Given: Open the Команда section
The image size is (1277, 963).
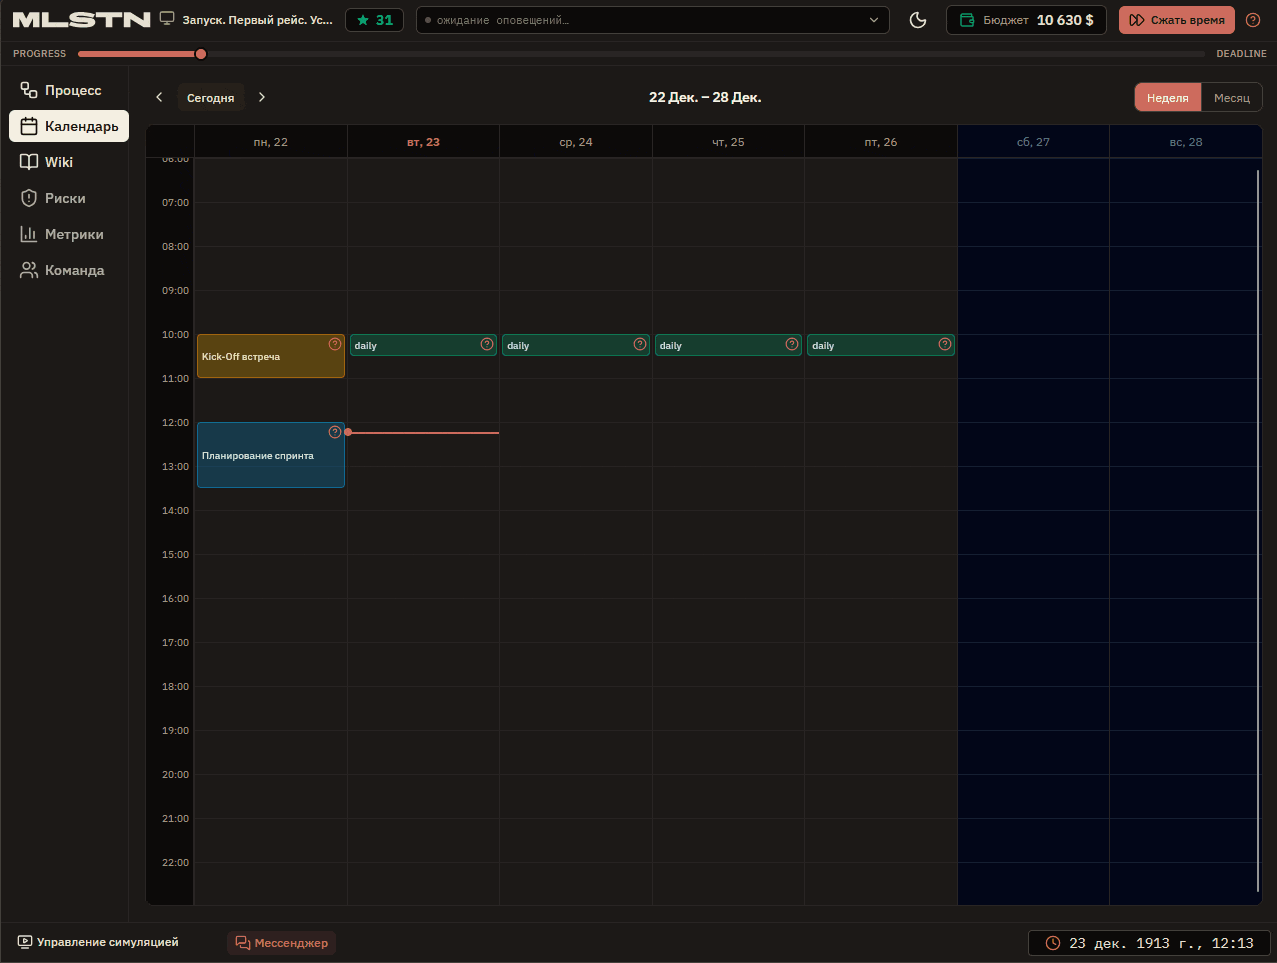Looking at the screenshot, I should (69, 270).
